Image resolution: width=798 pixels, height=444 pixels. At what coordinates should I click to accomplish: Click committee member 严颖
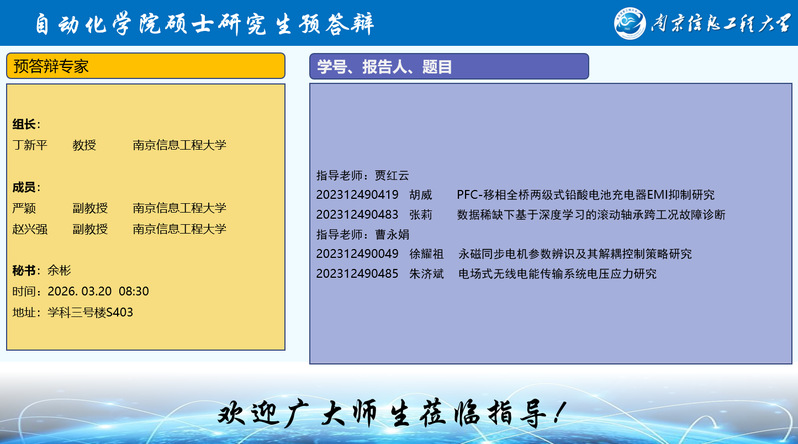[x=24, y=208]
